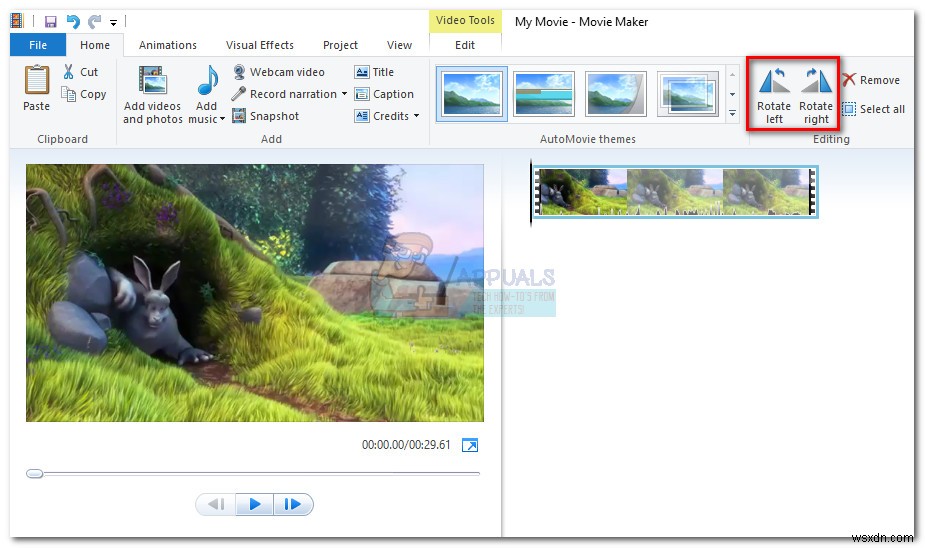Click Add videos and photos
925x548 pixels.
click(x=153, y=94)
